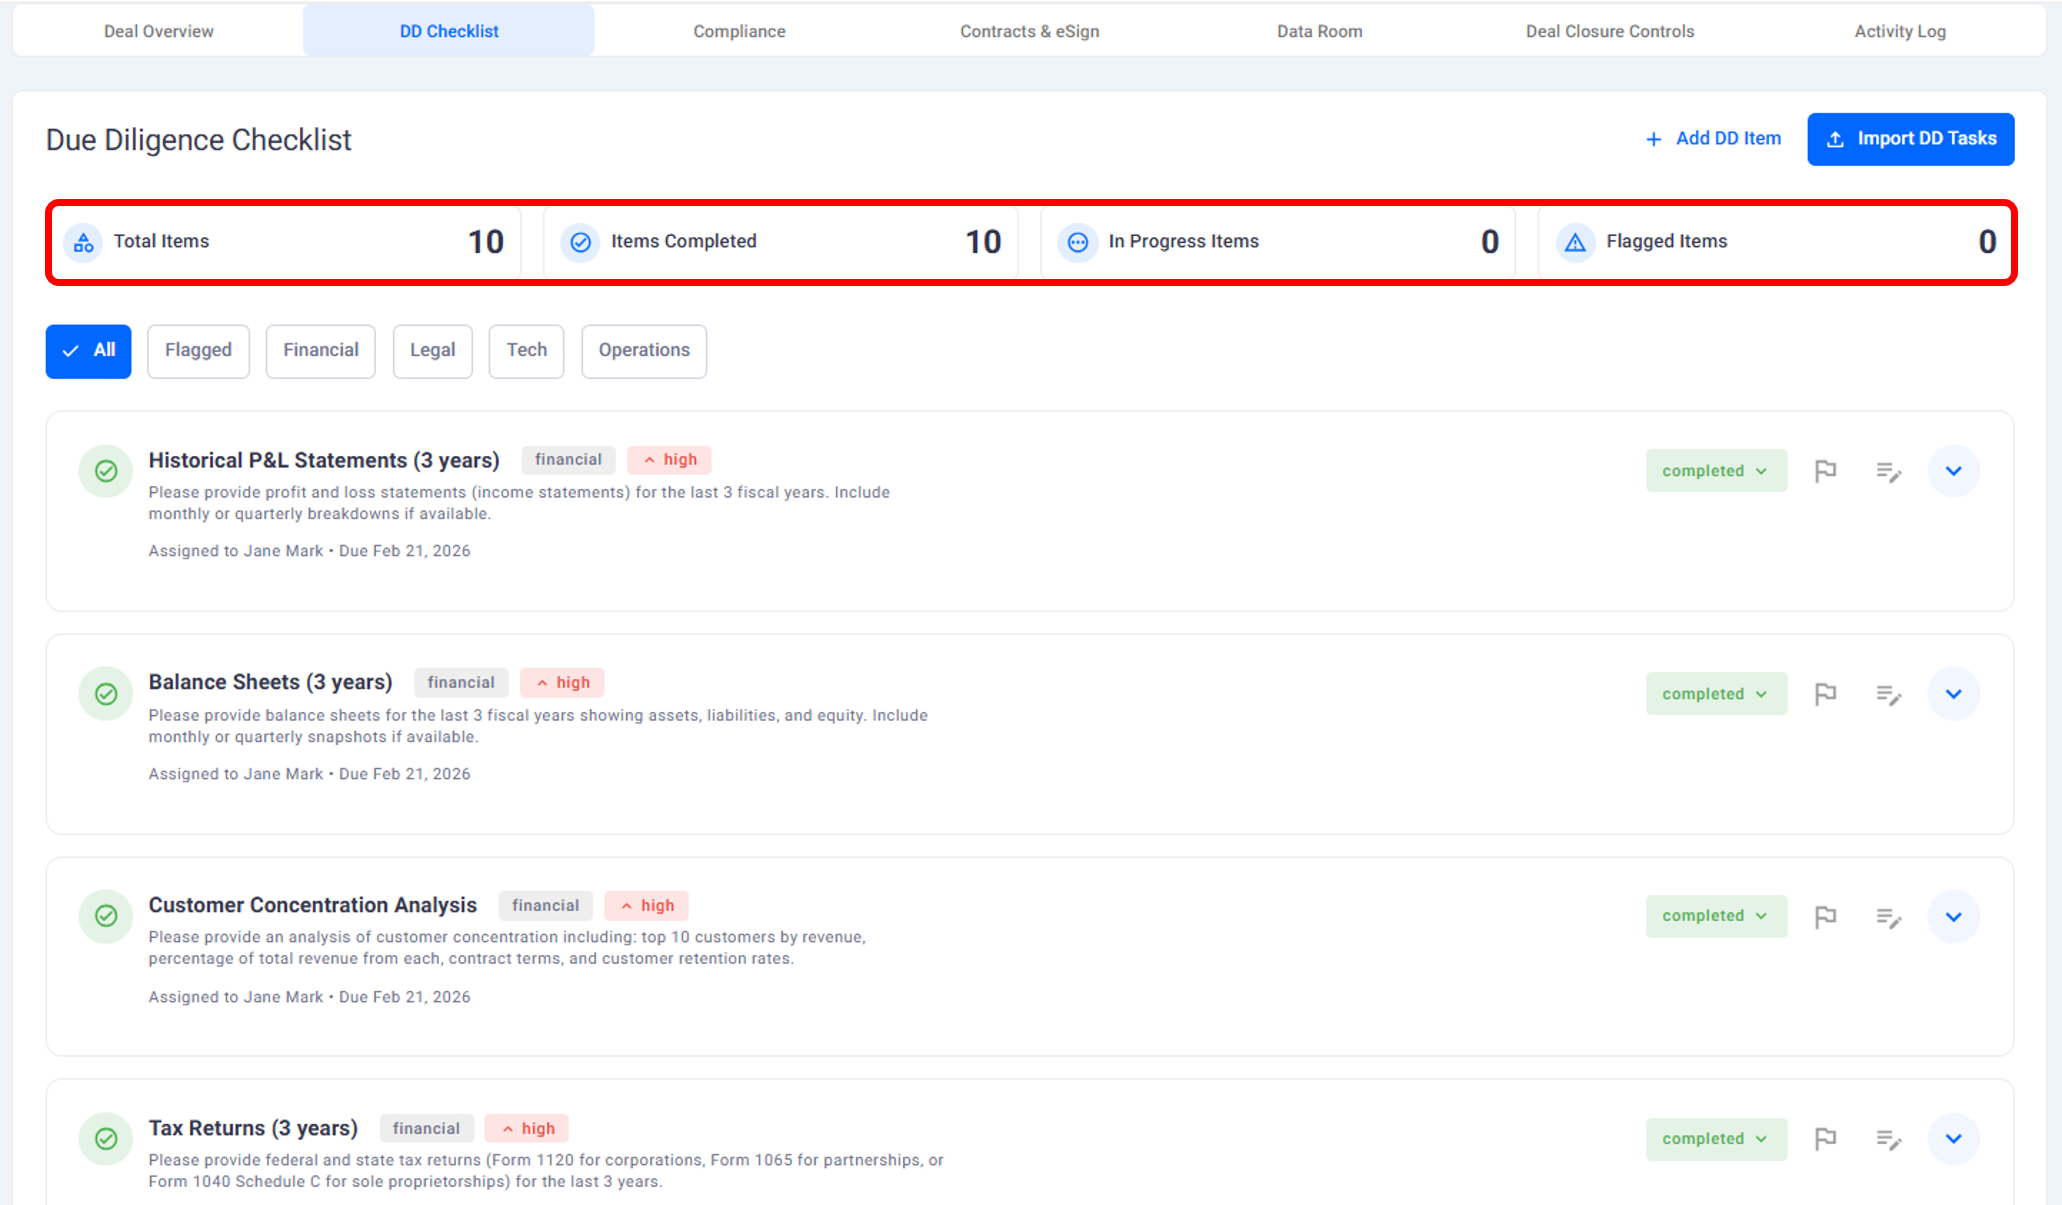Expand the Customer Concentration Analysis chevron
The image size is (2062, 1205).
(1953, 916)
